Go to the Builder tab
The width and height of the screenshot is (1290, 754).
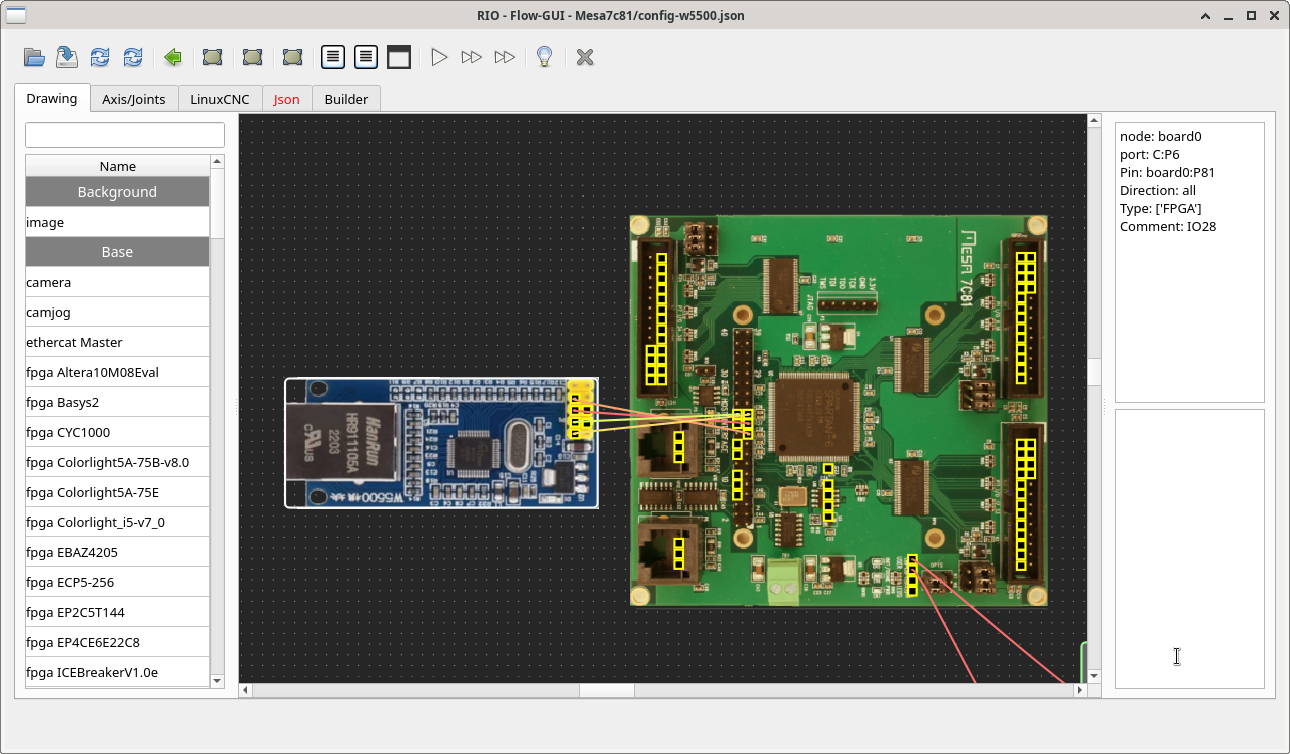[x=346, y=99]
